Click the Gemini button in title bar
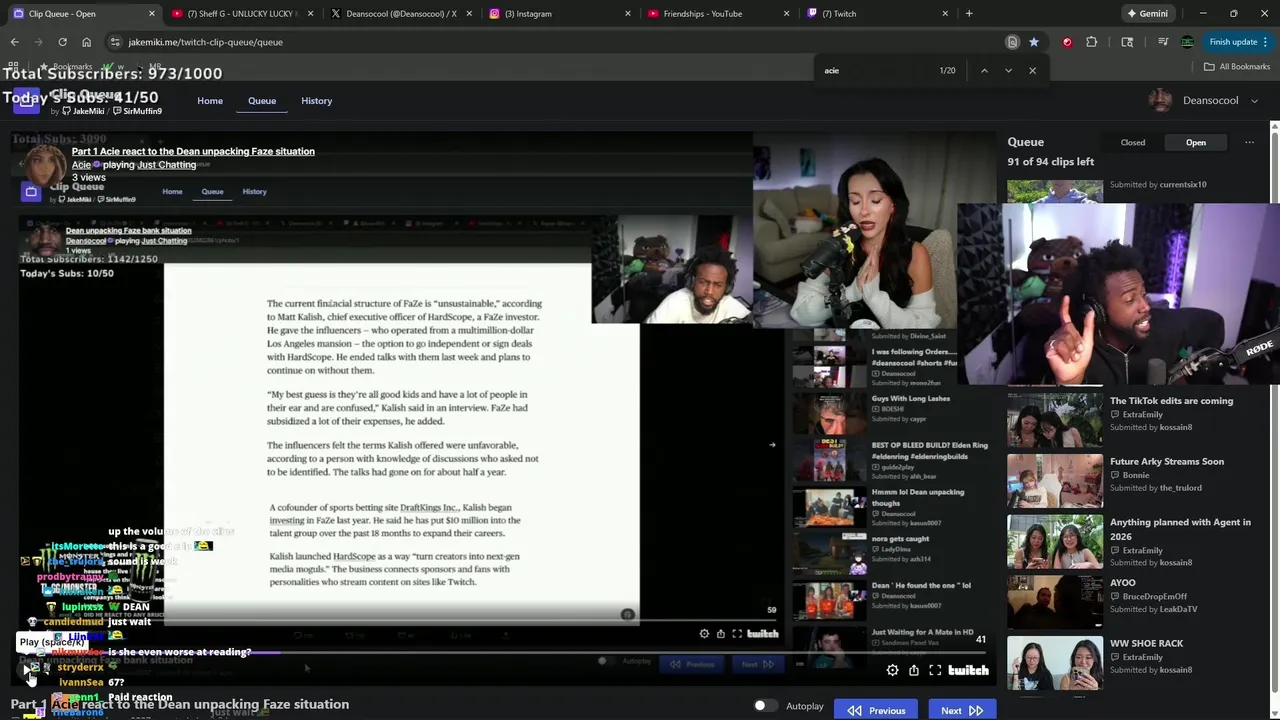The width and height of the screenshot is (1280, 720). pos(1147,14)
